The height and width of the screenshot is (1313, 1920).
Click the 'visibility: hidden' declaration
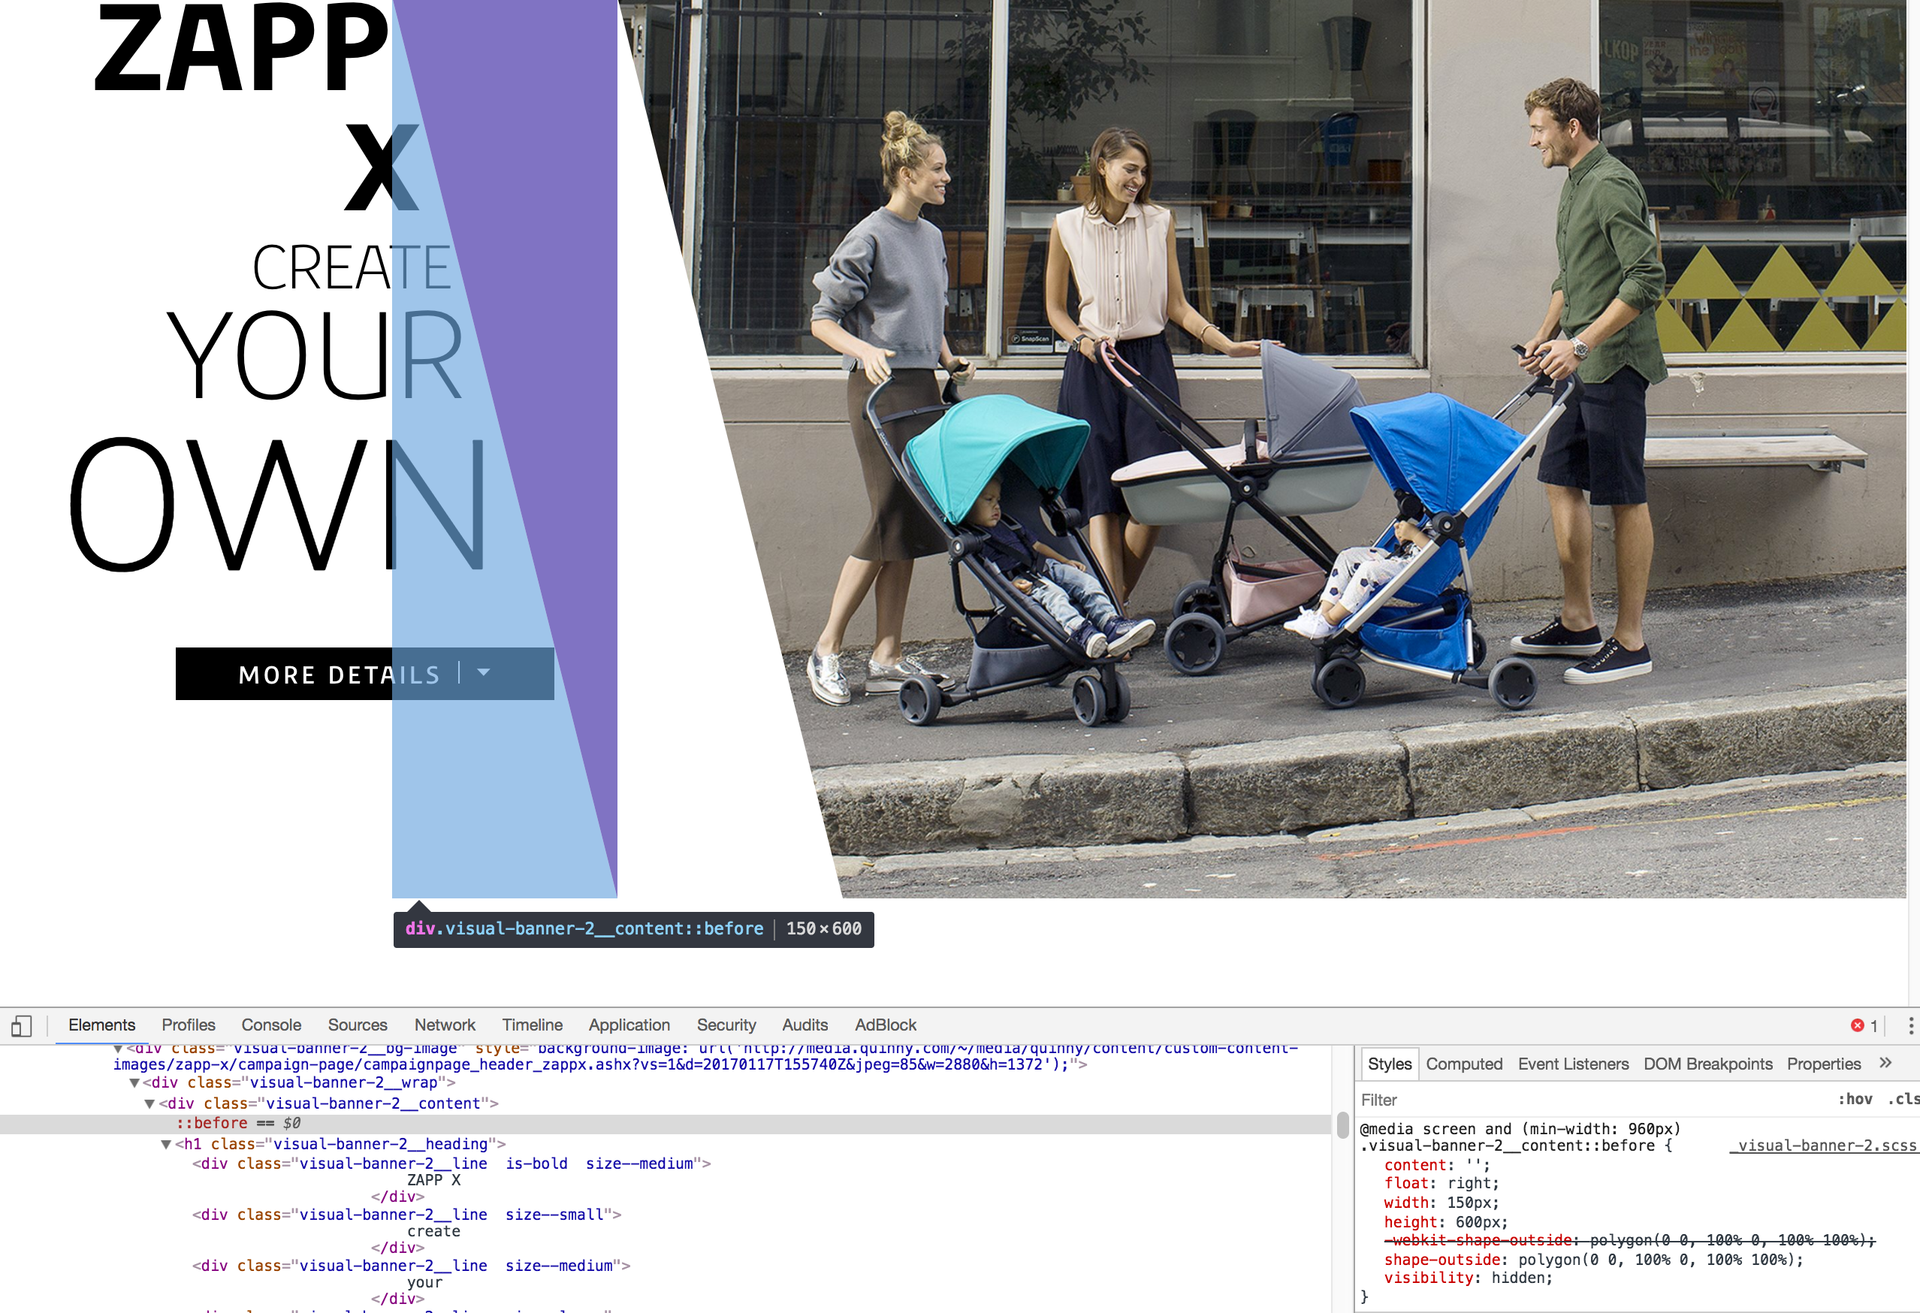1468,1278
